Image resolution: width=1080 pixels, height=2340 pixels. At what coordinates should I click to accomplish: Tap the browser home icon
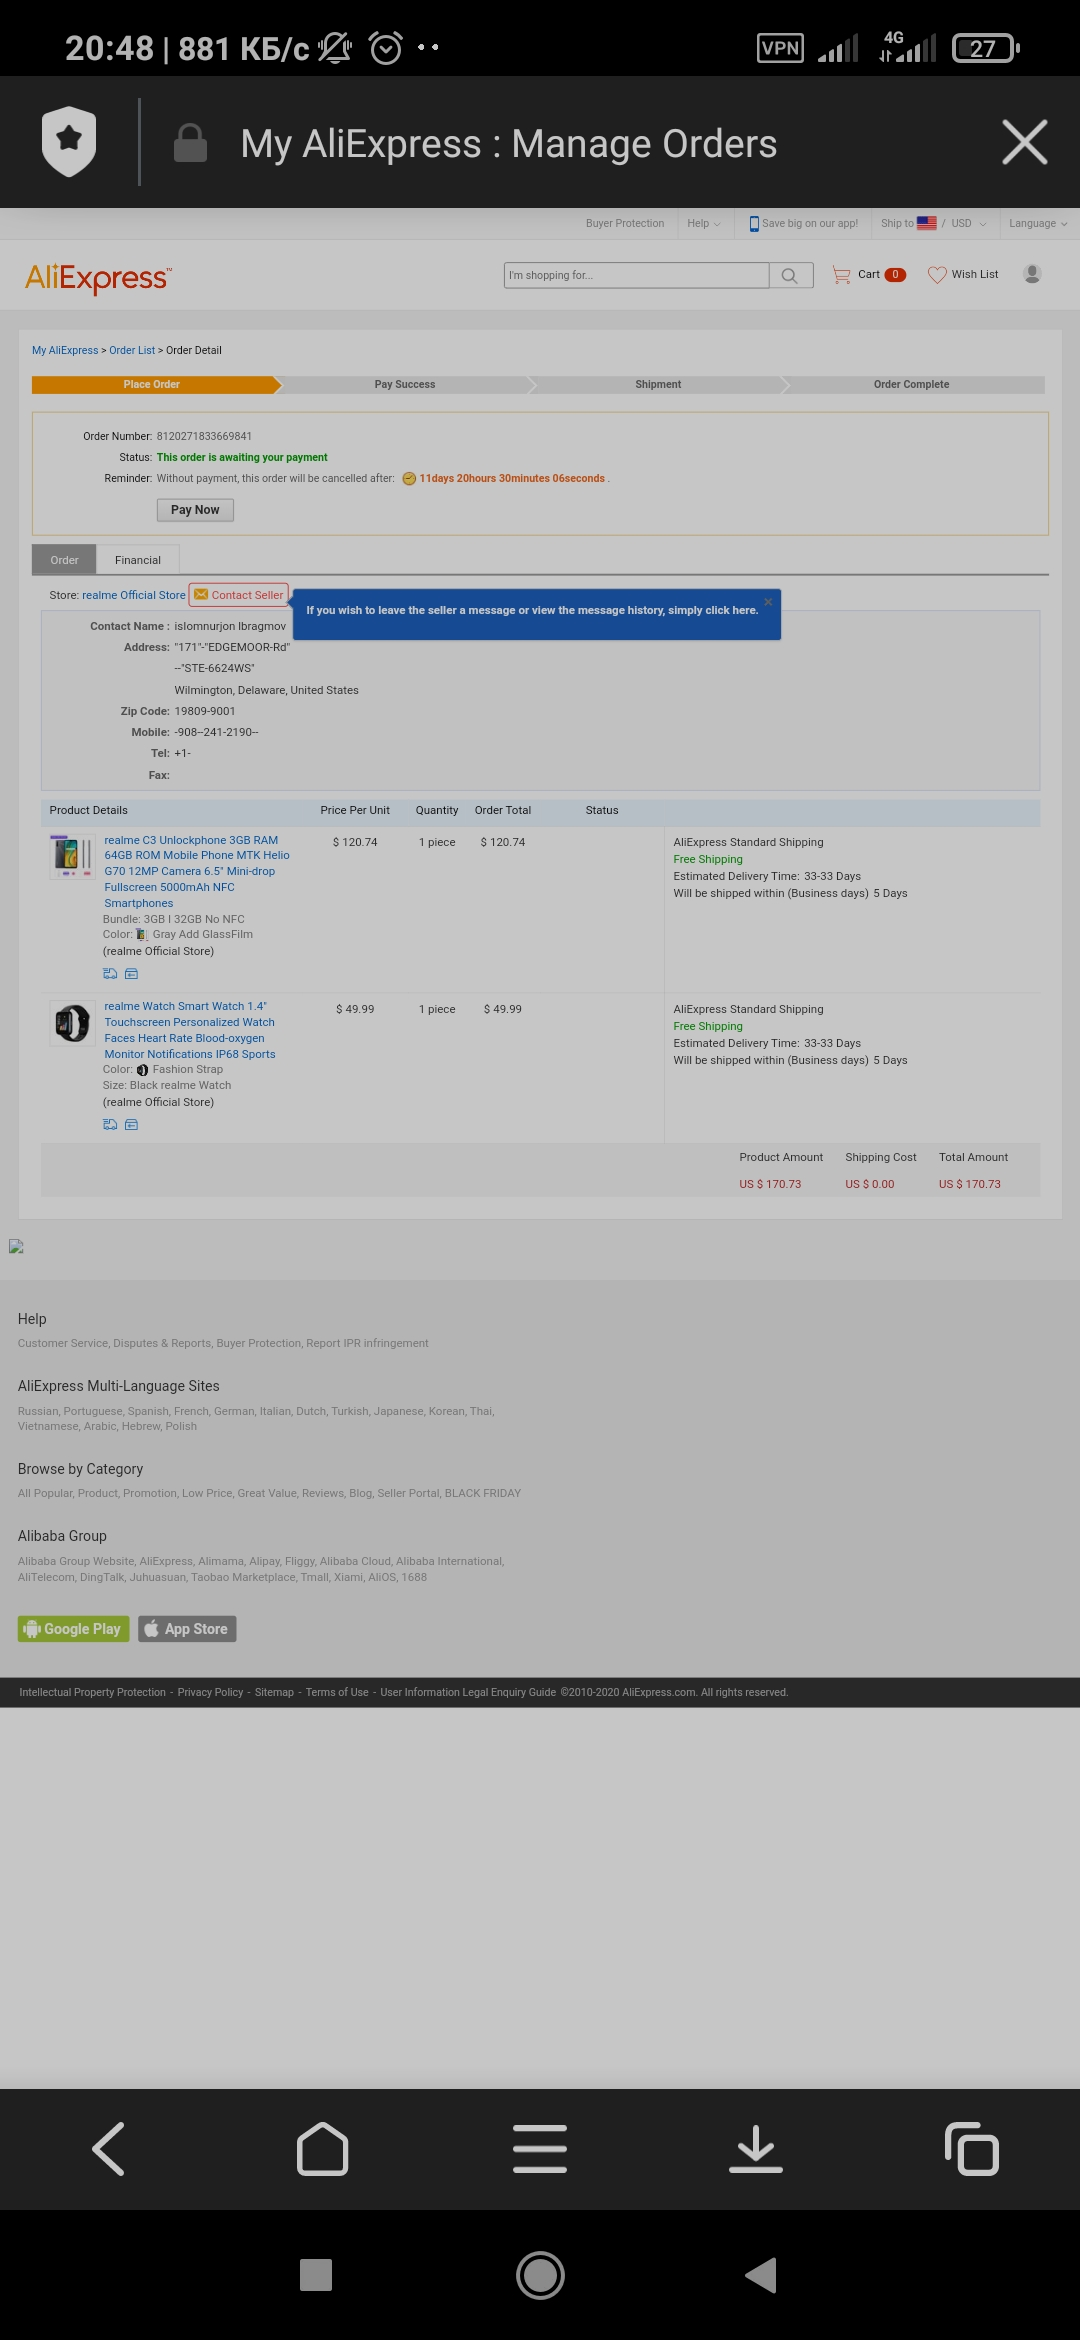[x=323, y=2148]
